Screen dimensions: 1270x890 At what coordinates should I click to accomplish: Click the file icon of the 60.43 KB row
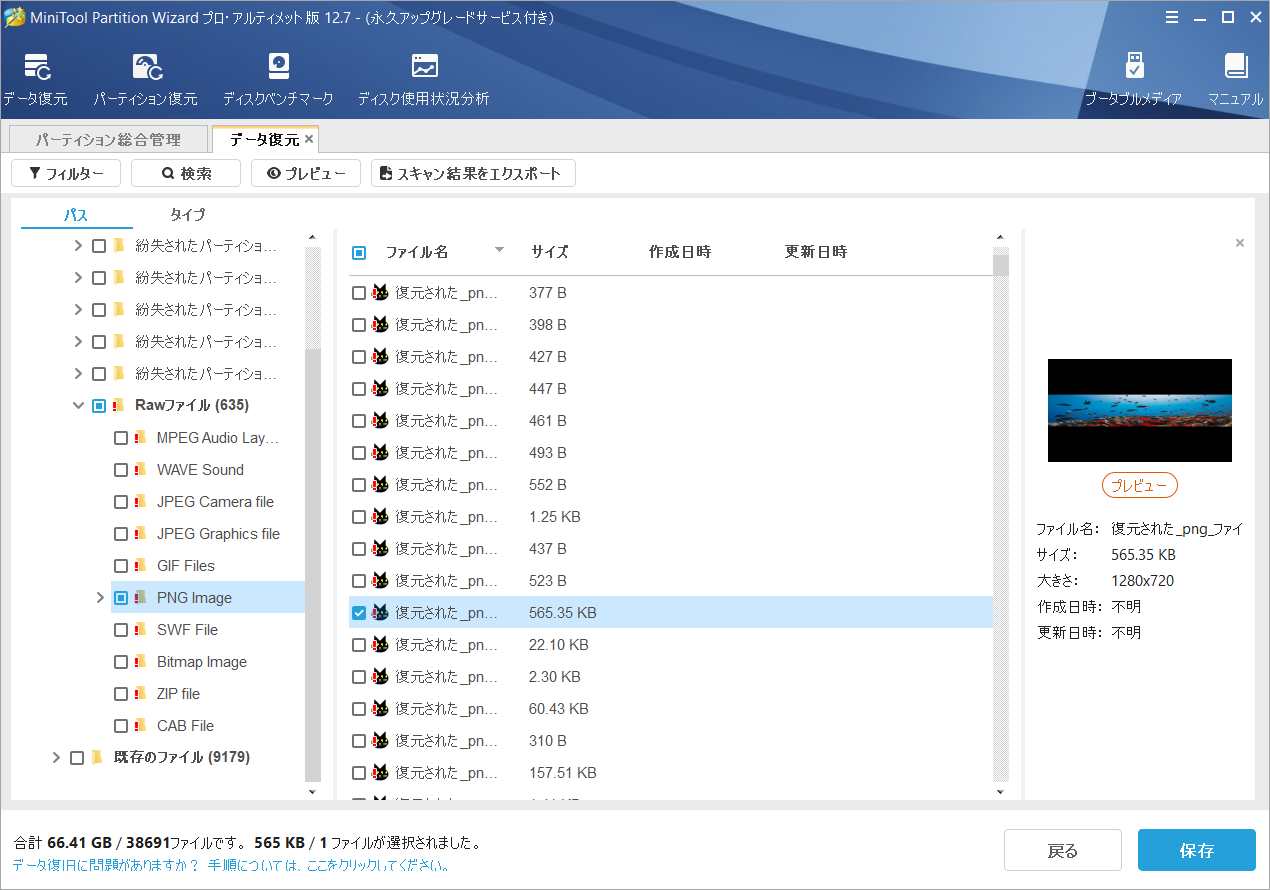click(380, 709)
